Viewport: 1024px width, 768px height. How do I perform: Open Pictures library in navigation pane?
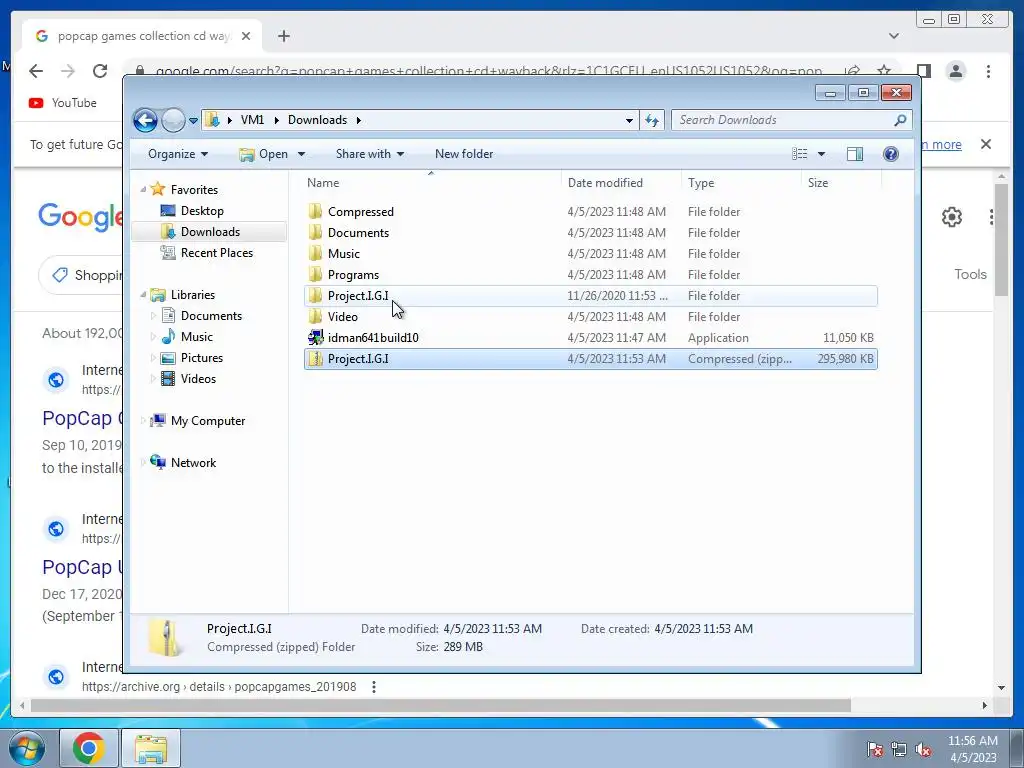pyautogui.click(x=201, y=358)
